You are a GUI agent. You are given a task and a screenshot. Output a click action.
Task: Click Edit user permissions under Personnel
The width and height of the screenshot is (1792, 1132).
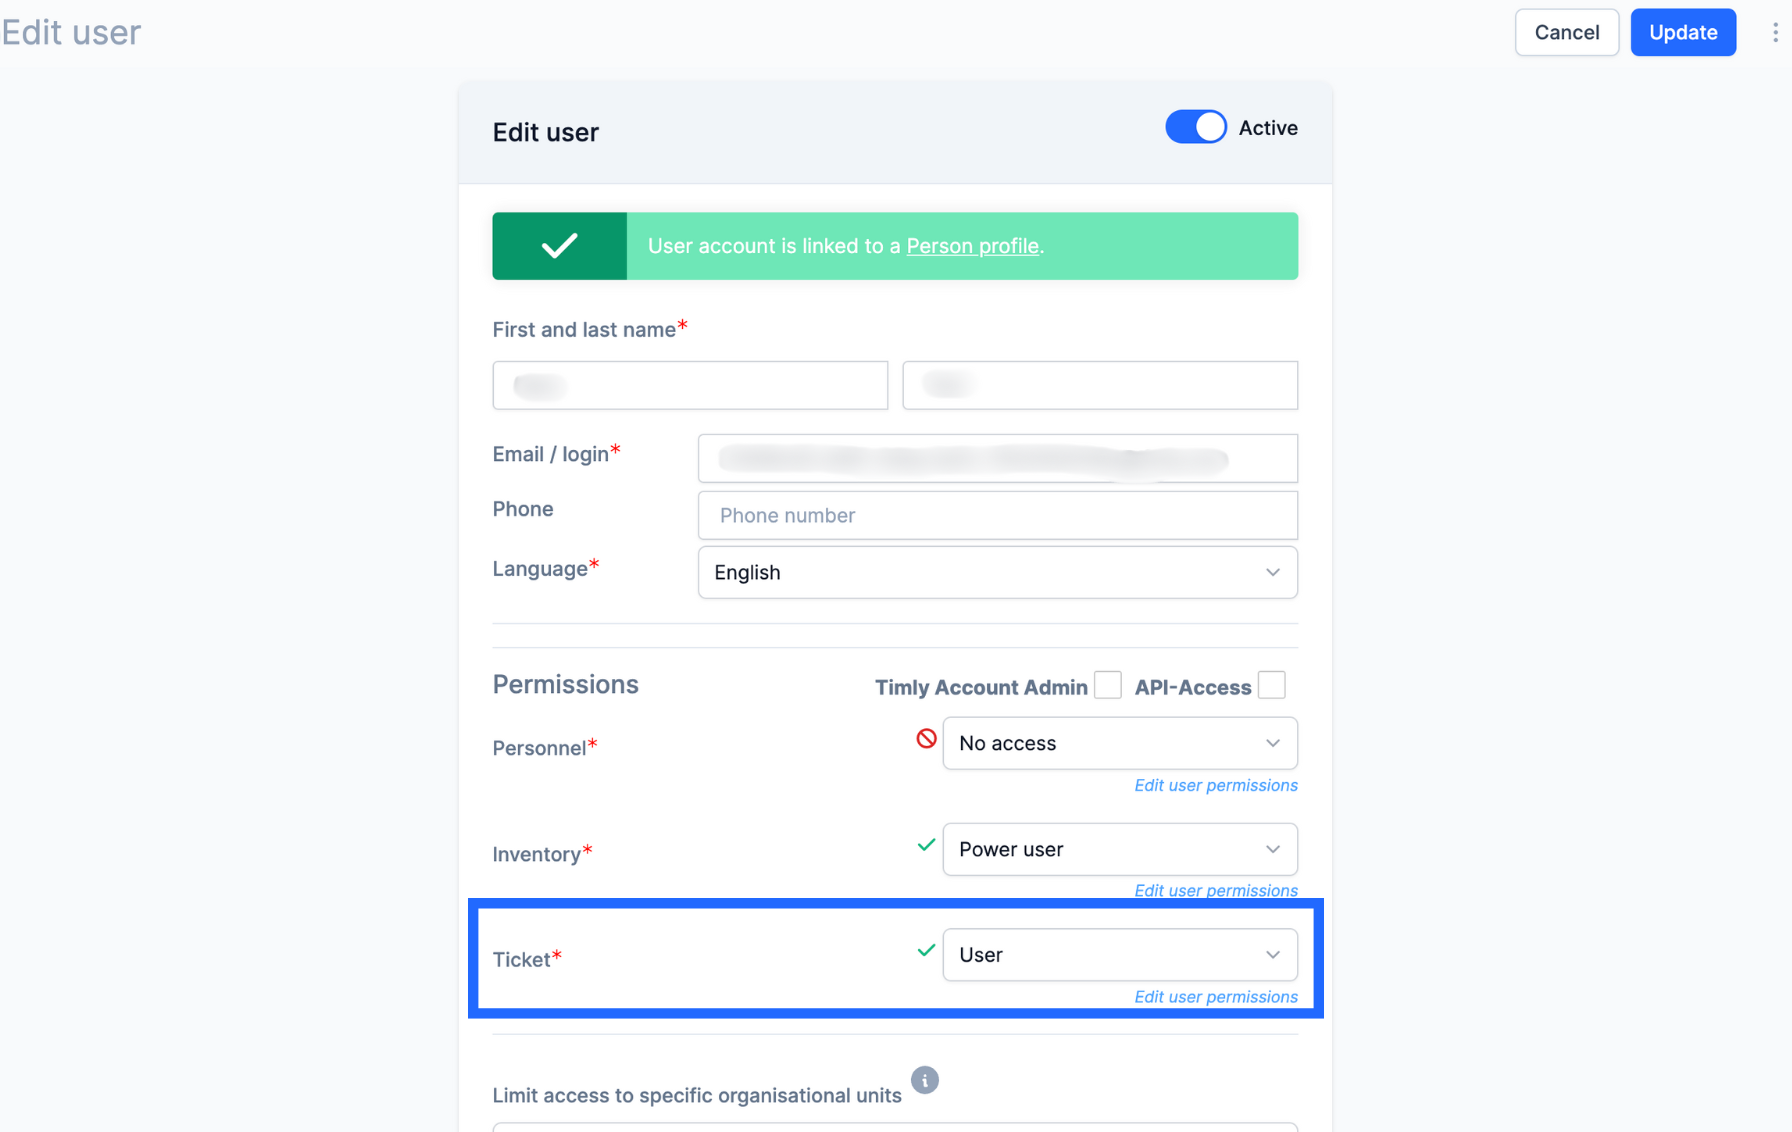coord(1215,785)
